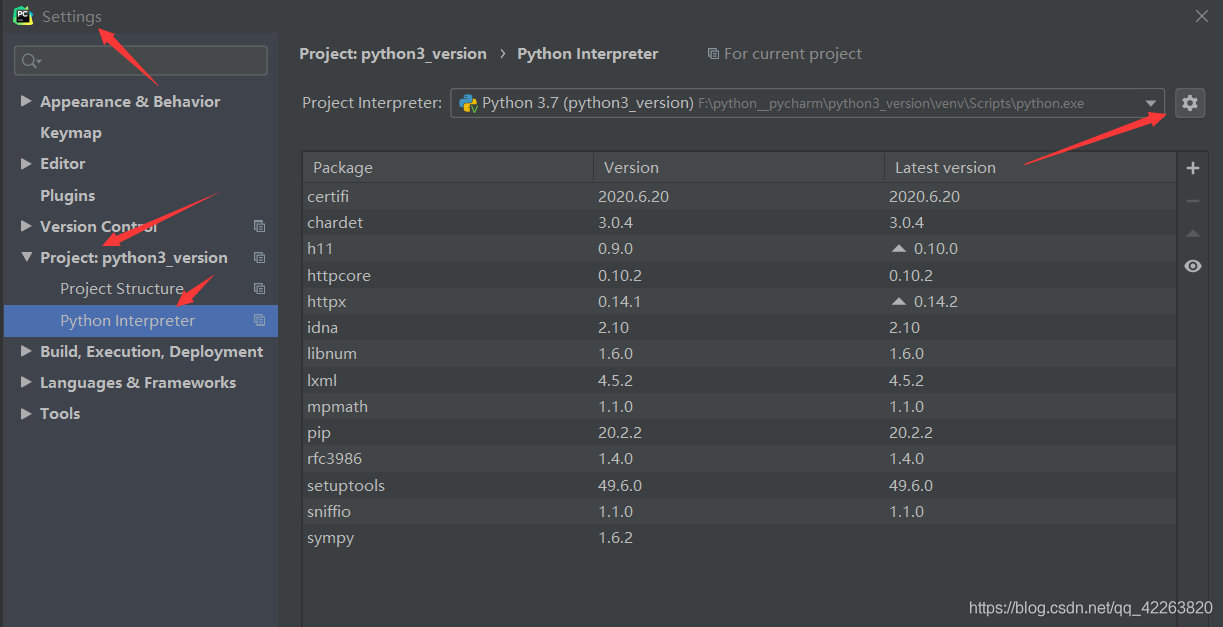The height and width of the screenshot is (627, 1223).
Task: Select Project Structure settings item
Action: click(121, 289)
